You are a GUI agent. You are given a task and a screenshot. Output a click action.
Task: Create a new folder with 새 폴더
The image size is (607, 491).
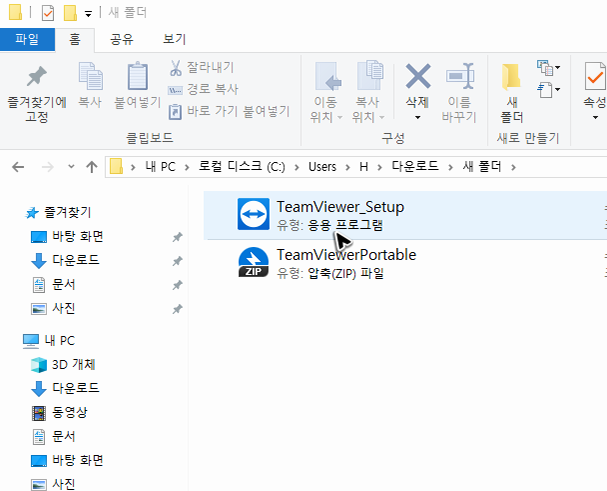[511, 93]
